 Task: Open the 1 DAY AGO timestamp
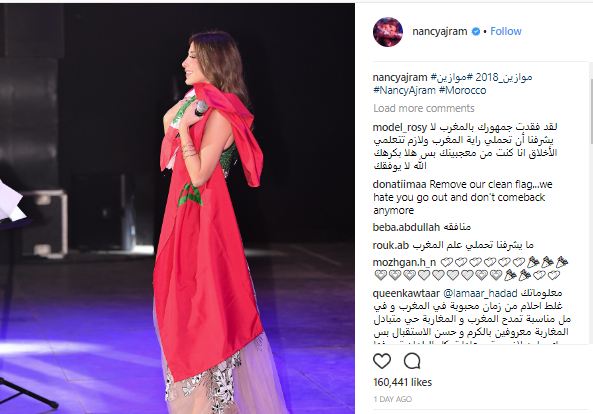click(x=393, y=399)
